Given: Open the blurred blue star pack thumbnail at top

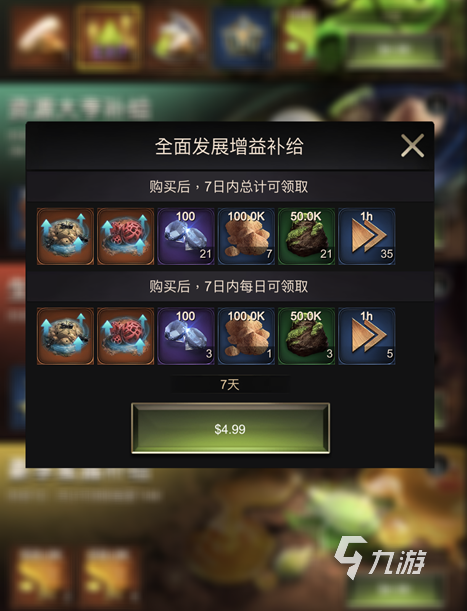Looking at the screenshot, I should pyautogui.click(x=243, y=38).
